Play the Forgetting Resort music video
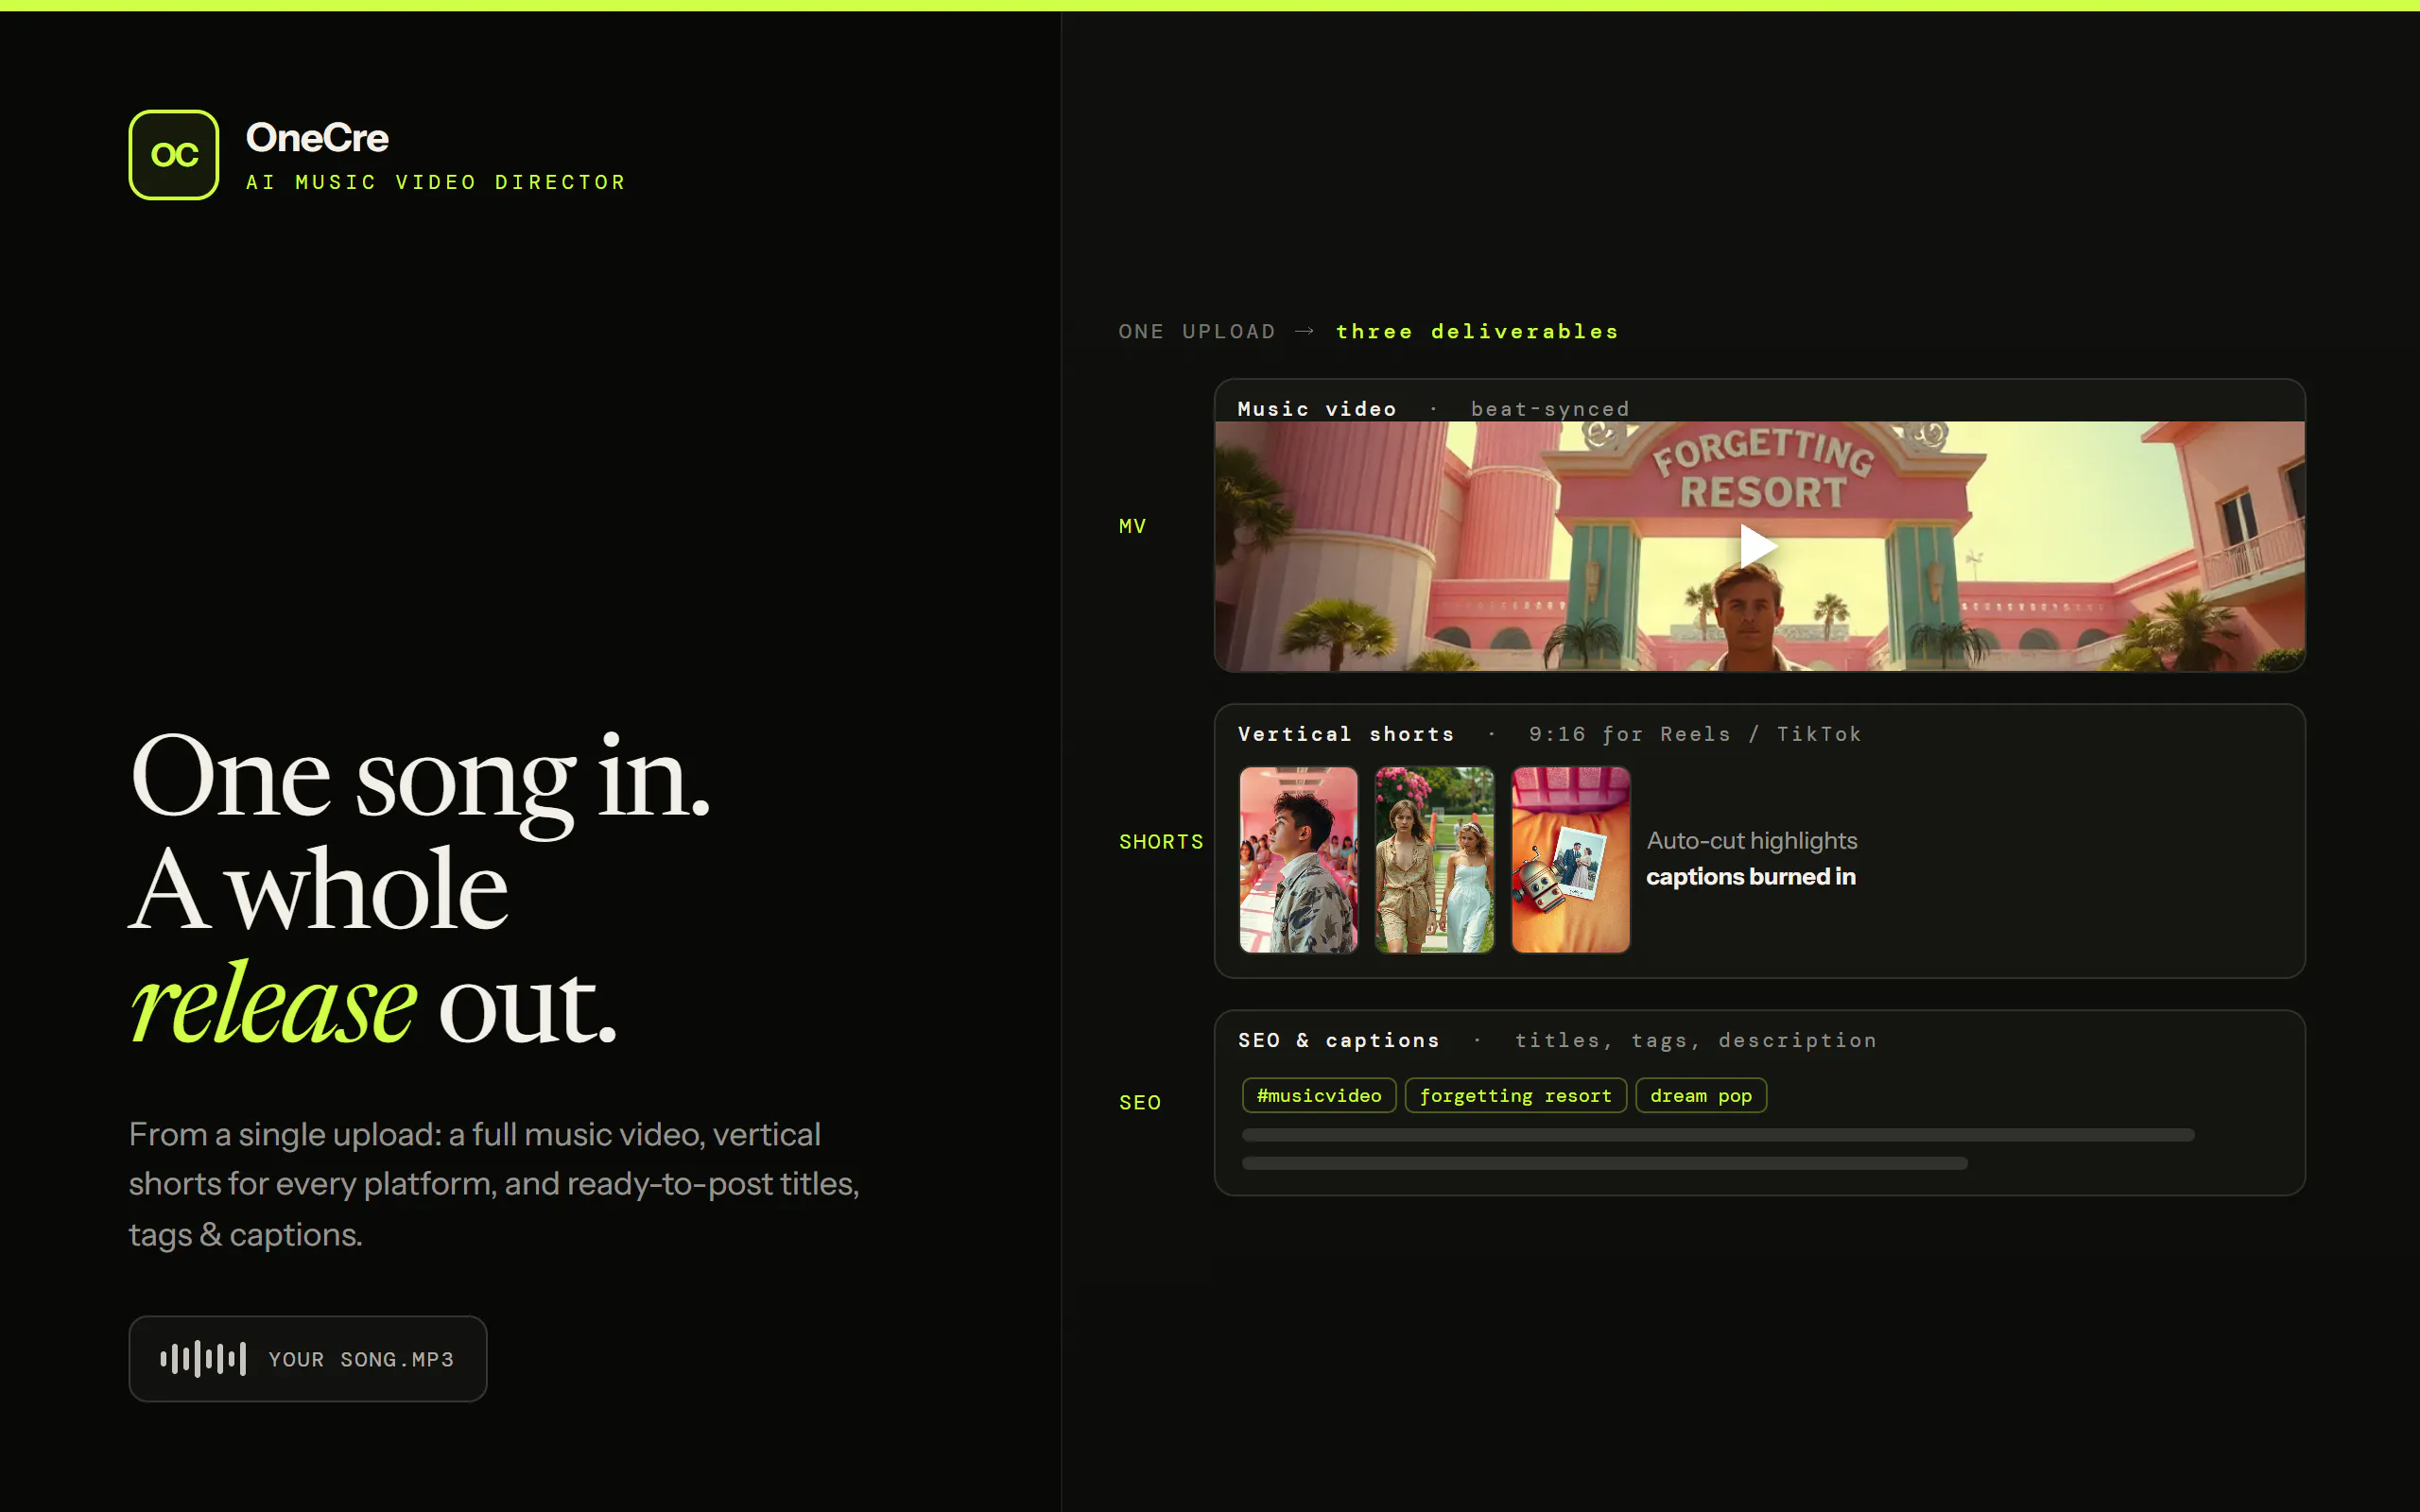Screen dimensions: 2420x1512 1758,546
